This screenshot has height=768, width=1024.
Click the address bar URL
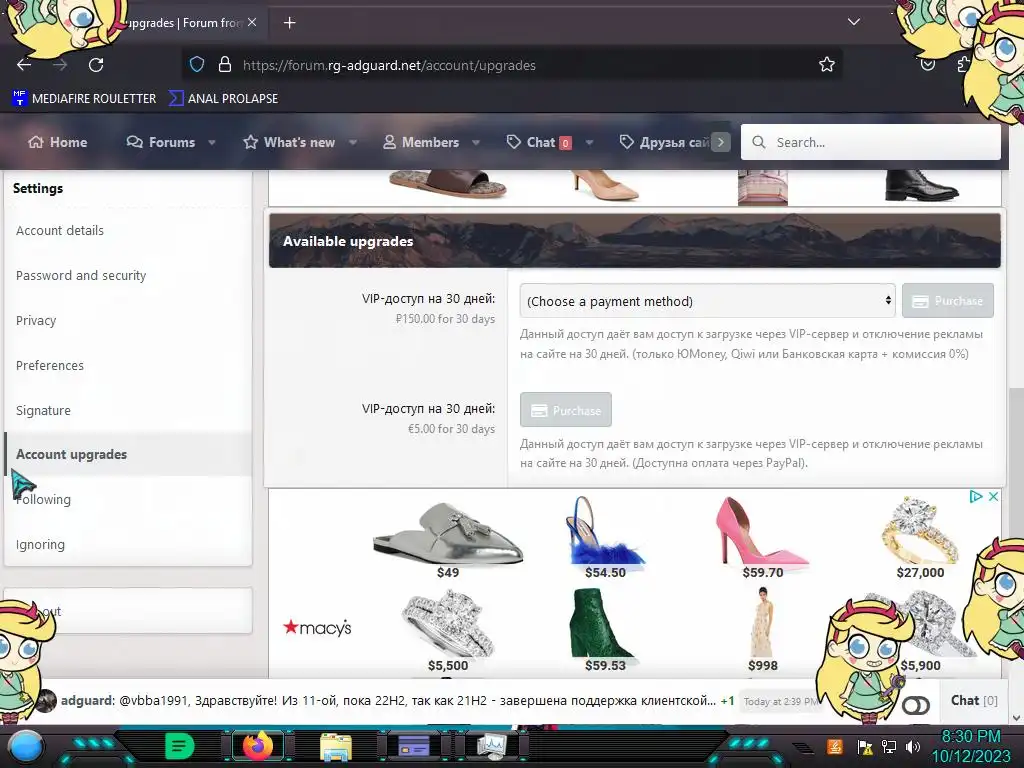(x=389, y=65)
